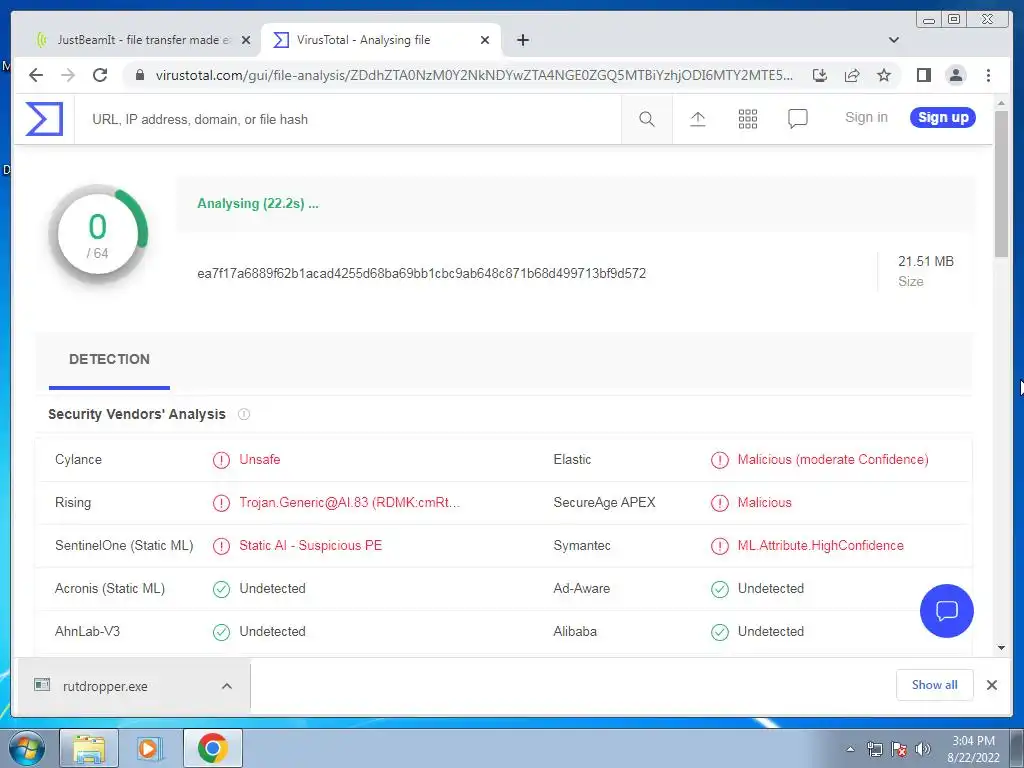Click SentinelOne Static AI - Suspicious PE result
1024x768 pixels.
pos(310,546)
